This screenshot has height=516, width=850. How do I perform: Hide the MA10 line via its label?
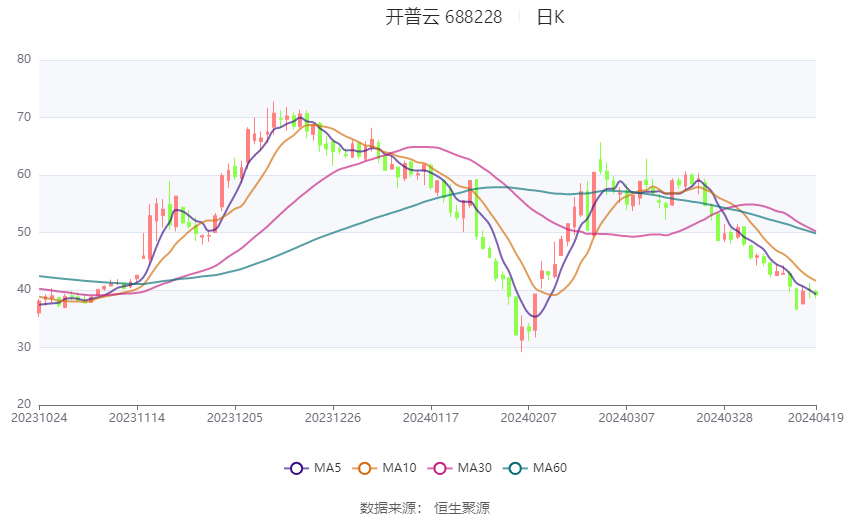[399, 468]
